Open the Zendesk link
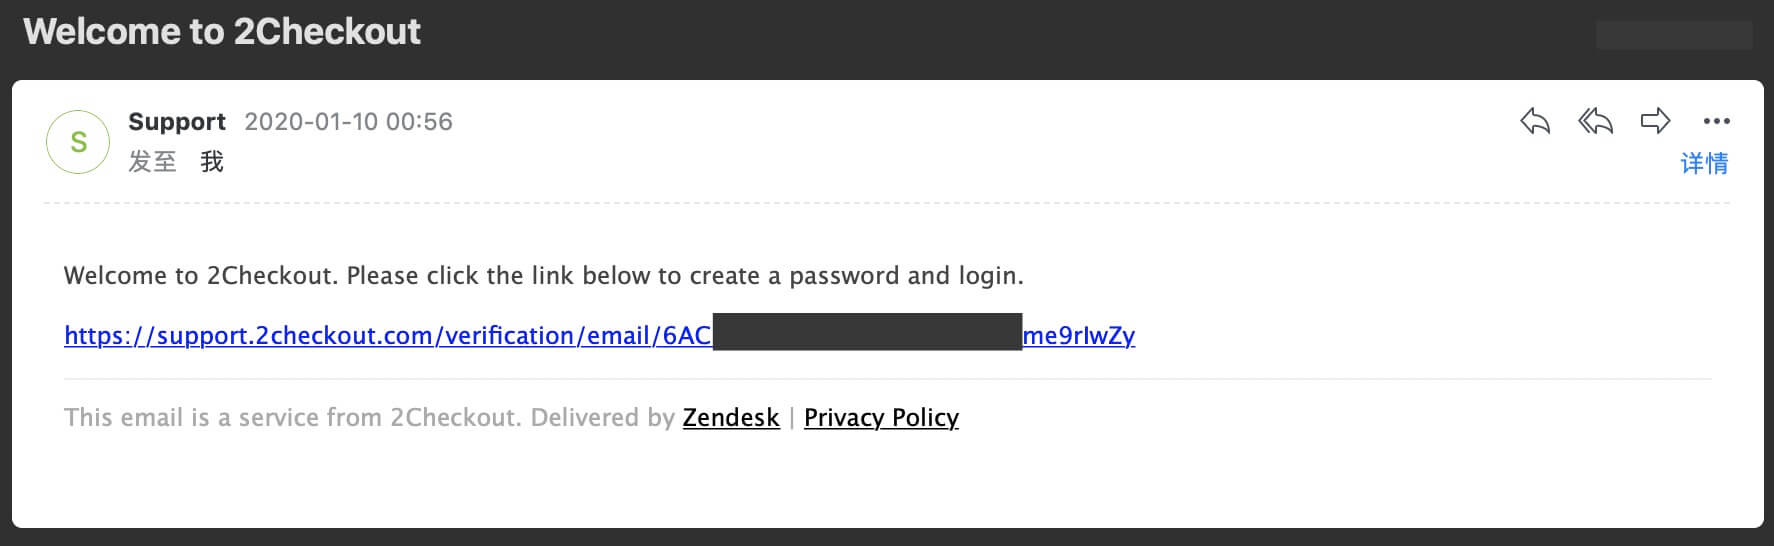 click(731, 418)
